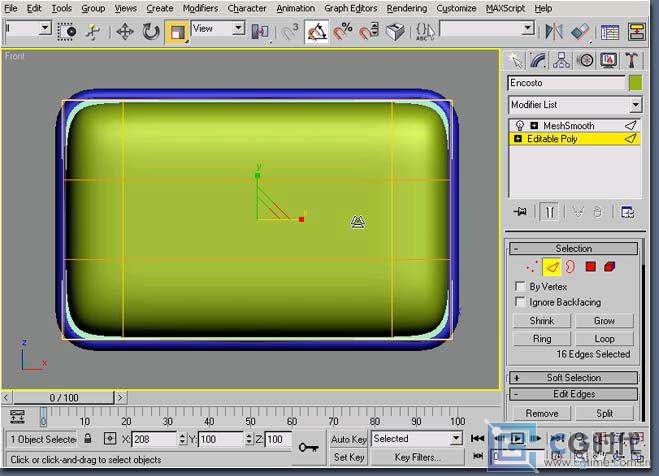
Task: Open the Layer Manager icon
Action: pos(610,32)
